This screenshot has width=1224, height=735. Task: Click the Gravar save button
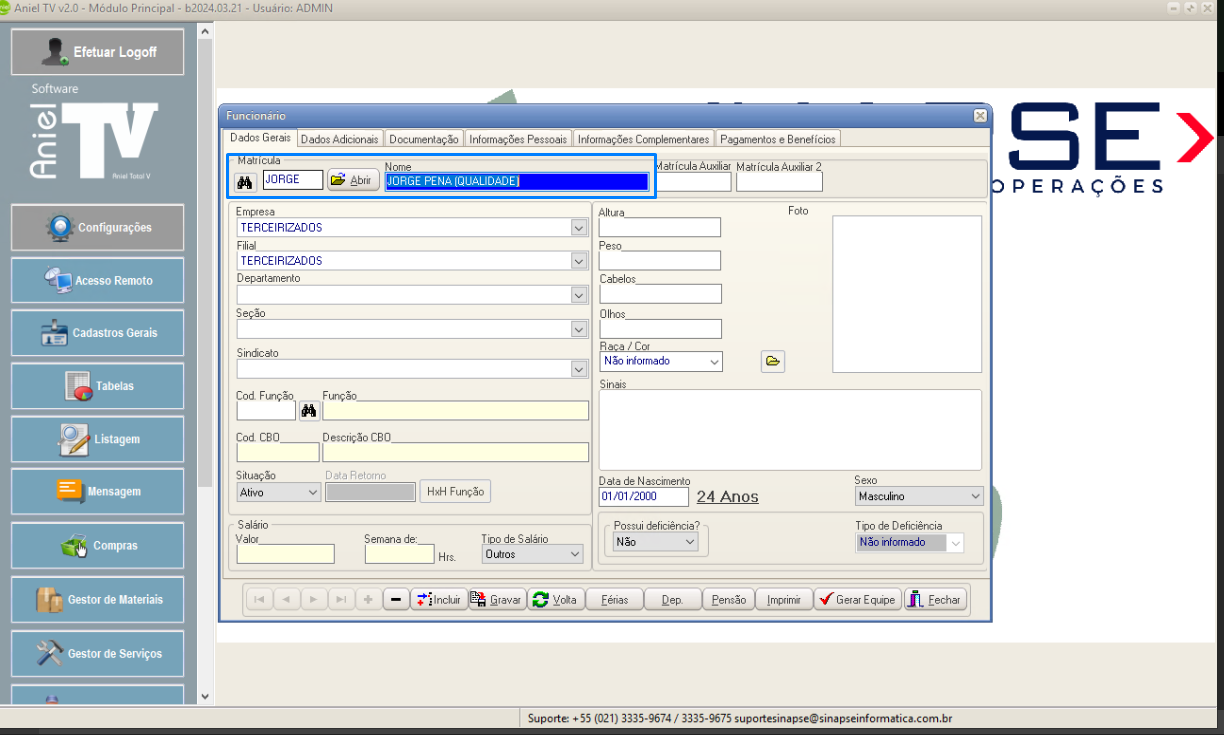pyautogui.click(x=497, y=600)
